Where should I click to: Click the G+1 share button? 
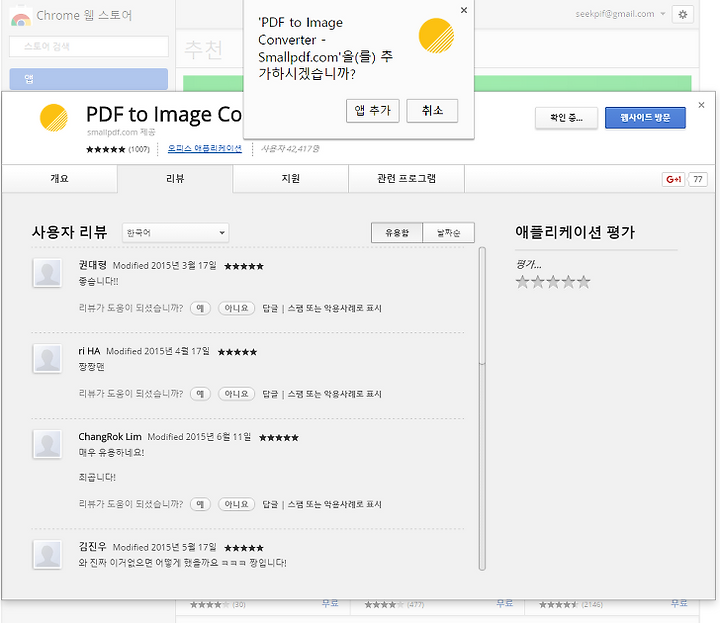point(674,179)
